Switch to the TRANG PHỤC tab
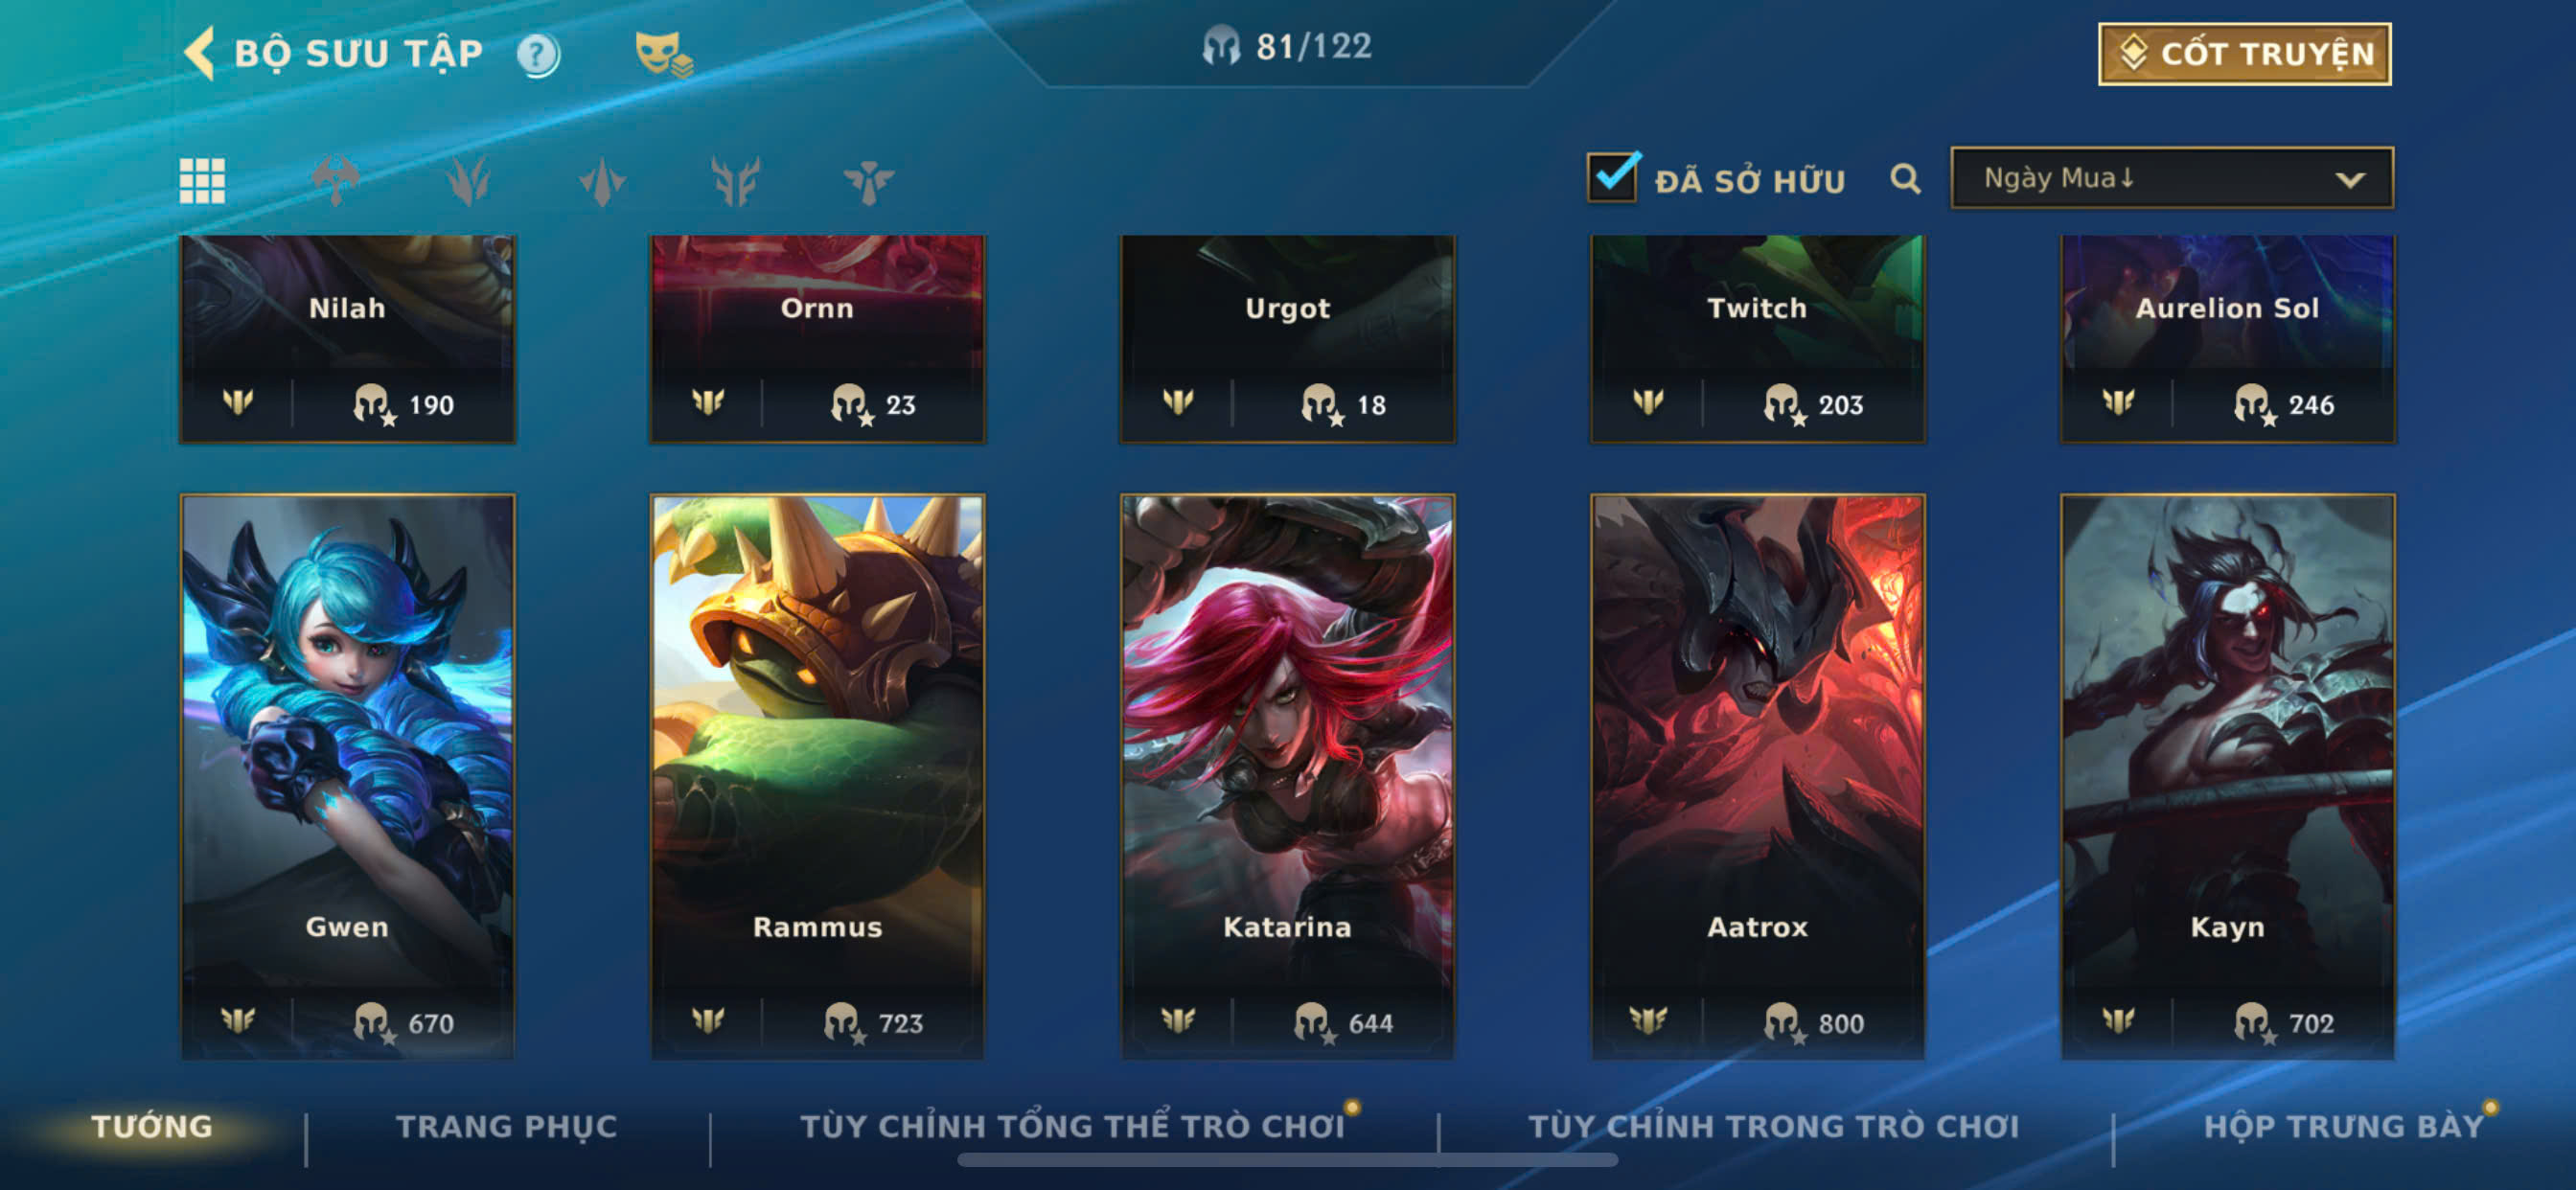 tap(507, 1127)
